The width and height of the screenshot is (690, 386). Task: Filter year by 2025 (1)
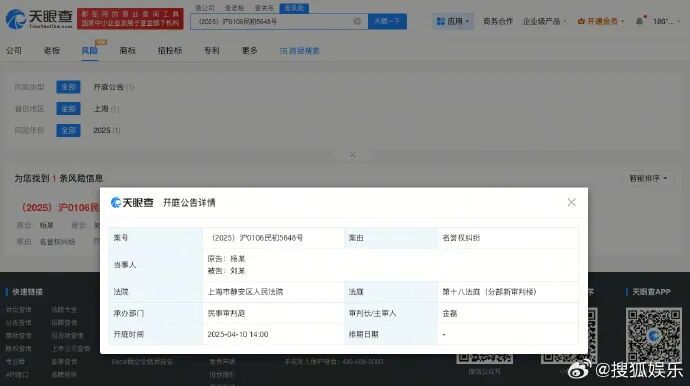pyautogui.click(x=106, y=130)
